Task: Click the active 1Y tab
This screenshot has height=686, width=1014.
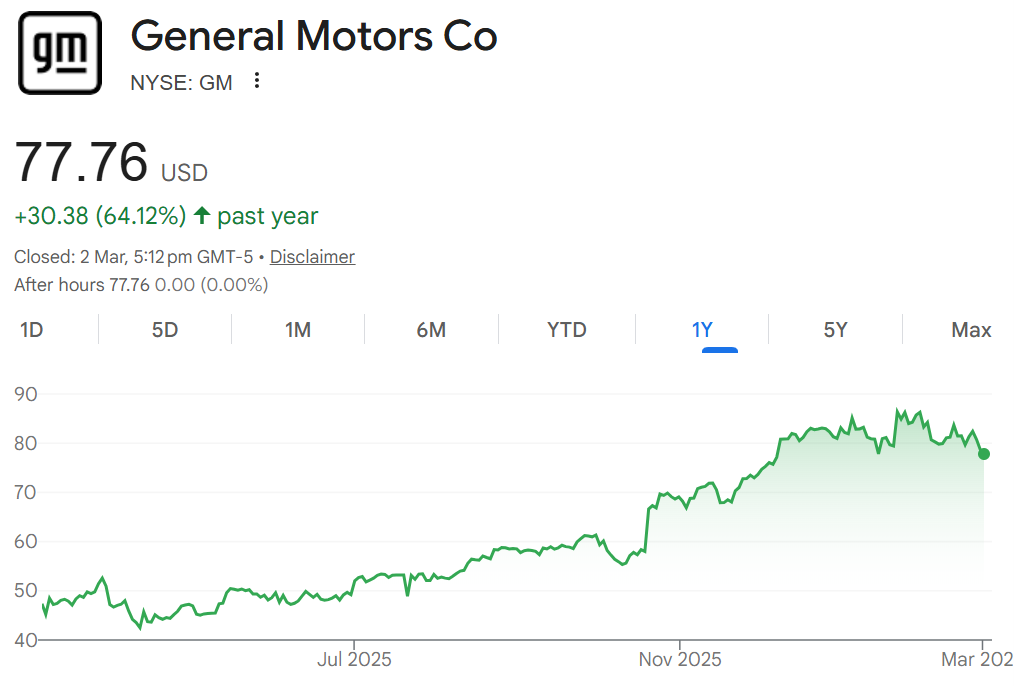Action: coord(702,330)
